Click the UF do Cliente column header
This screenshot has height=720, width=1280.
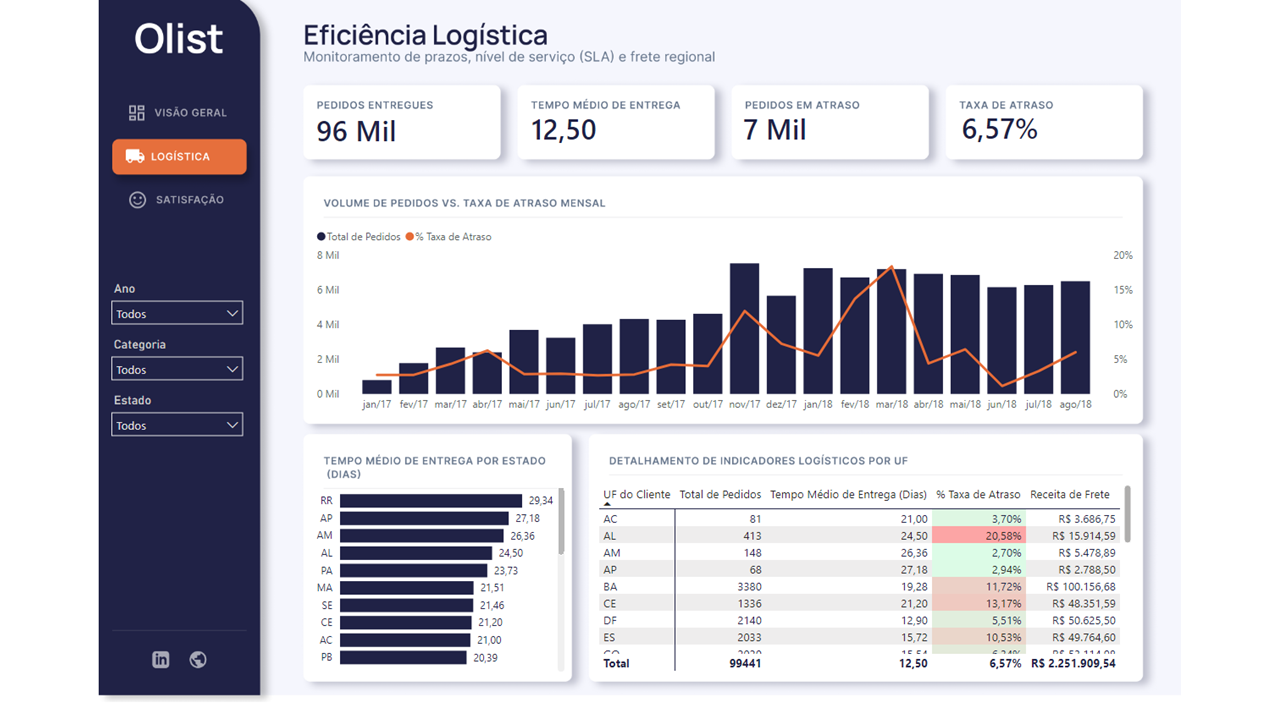pos(637,494)
